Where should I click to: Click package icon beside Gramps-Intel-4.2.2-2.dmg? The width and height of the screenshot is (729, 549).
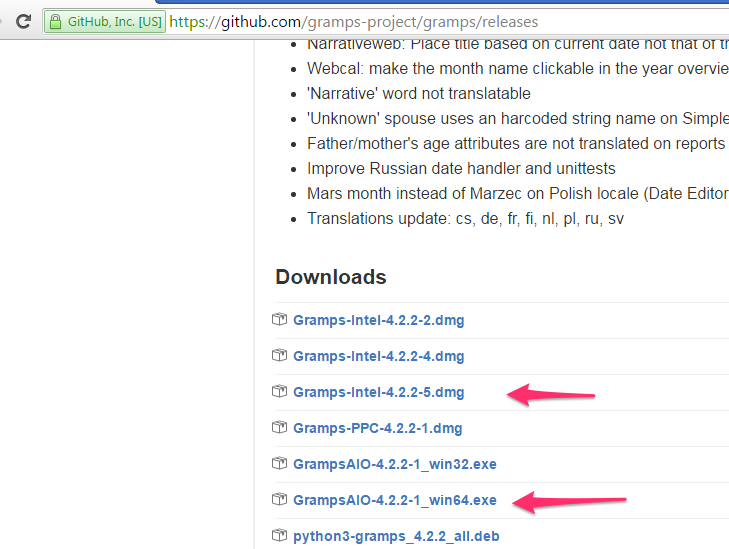coord(279,320)
